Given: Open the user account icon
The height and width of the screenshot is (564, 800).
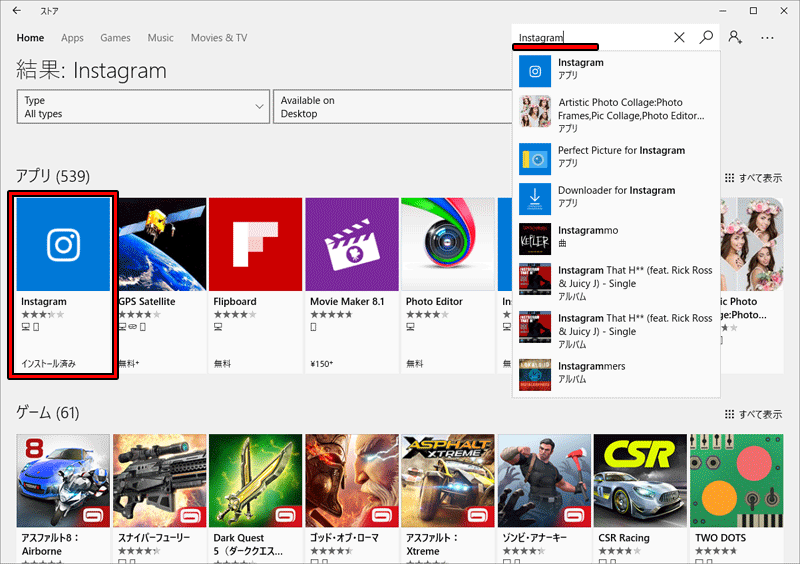Looking at the screenshot, I should coord(735,37).
